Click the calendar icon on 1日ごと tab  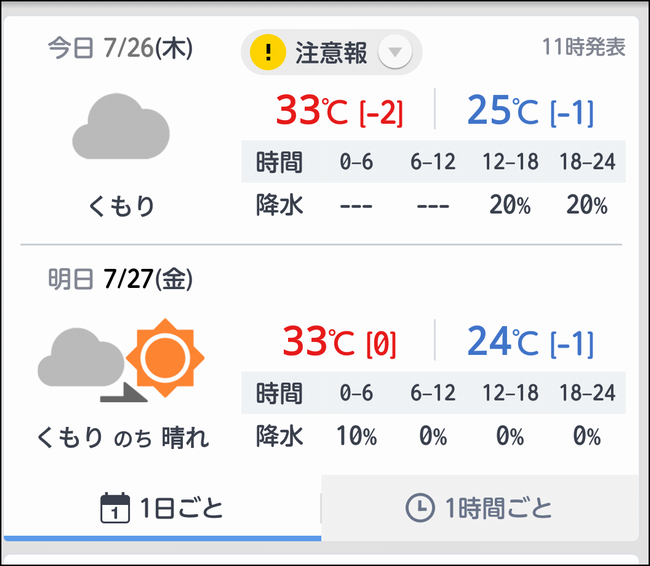pos(115,508)
